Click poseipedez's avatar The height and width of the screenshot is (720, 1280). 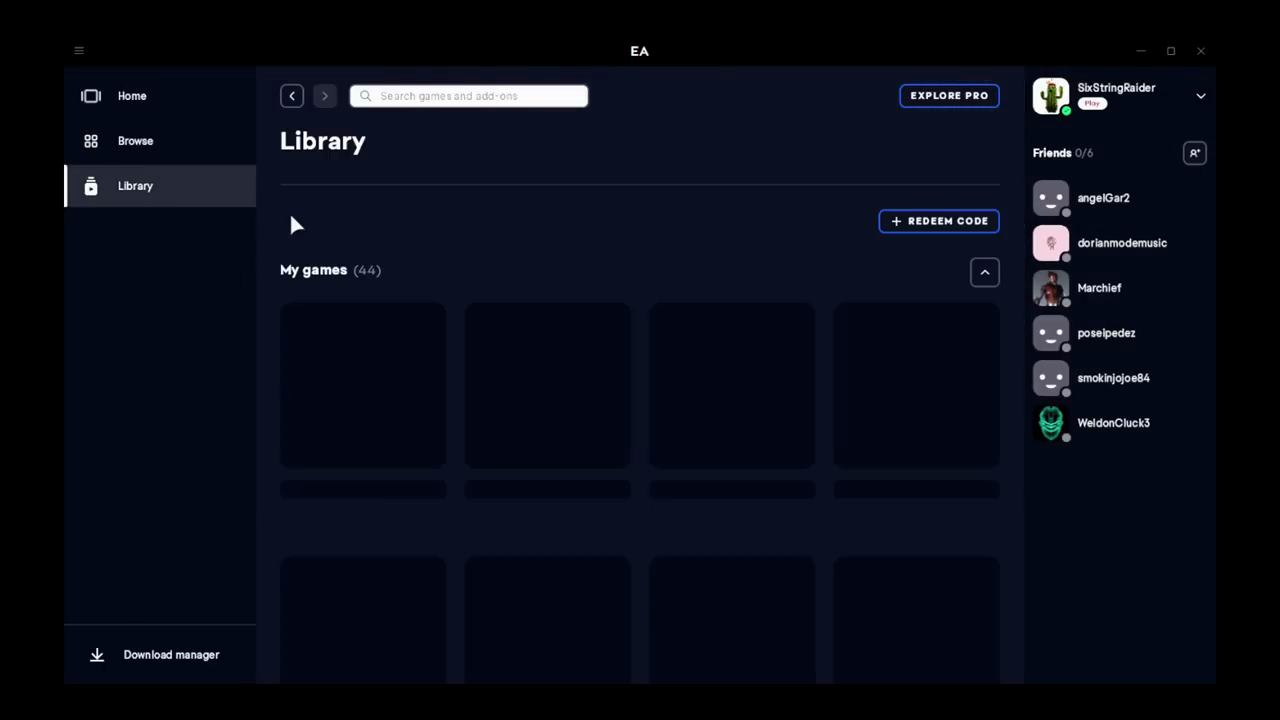coord(1051,333)
